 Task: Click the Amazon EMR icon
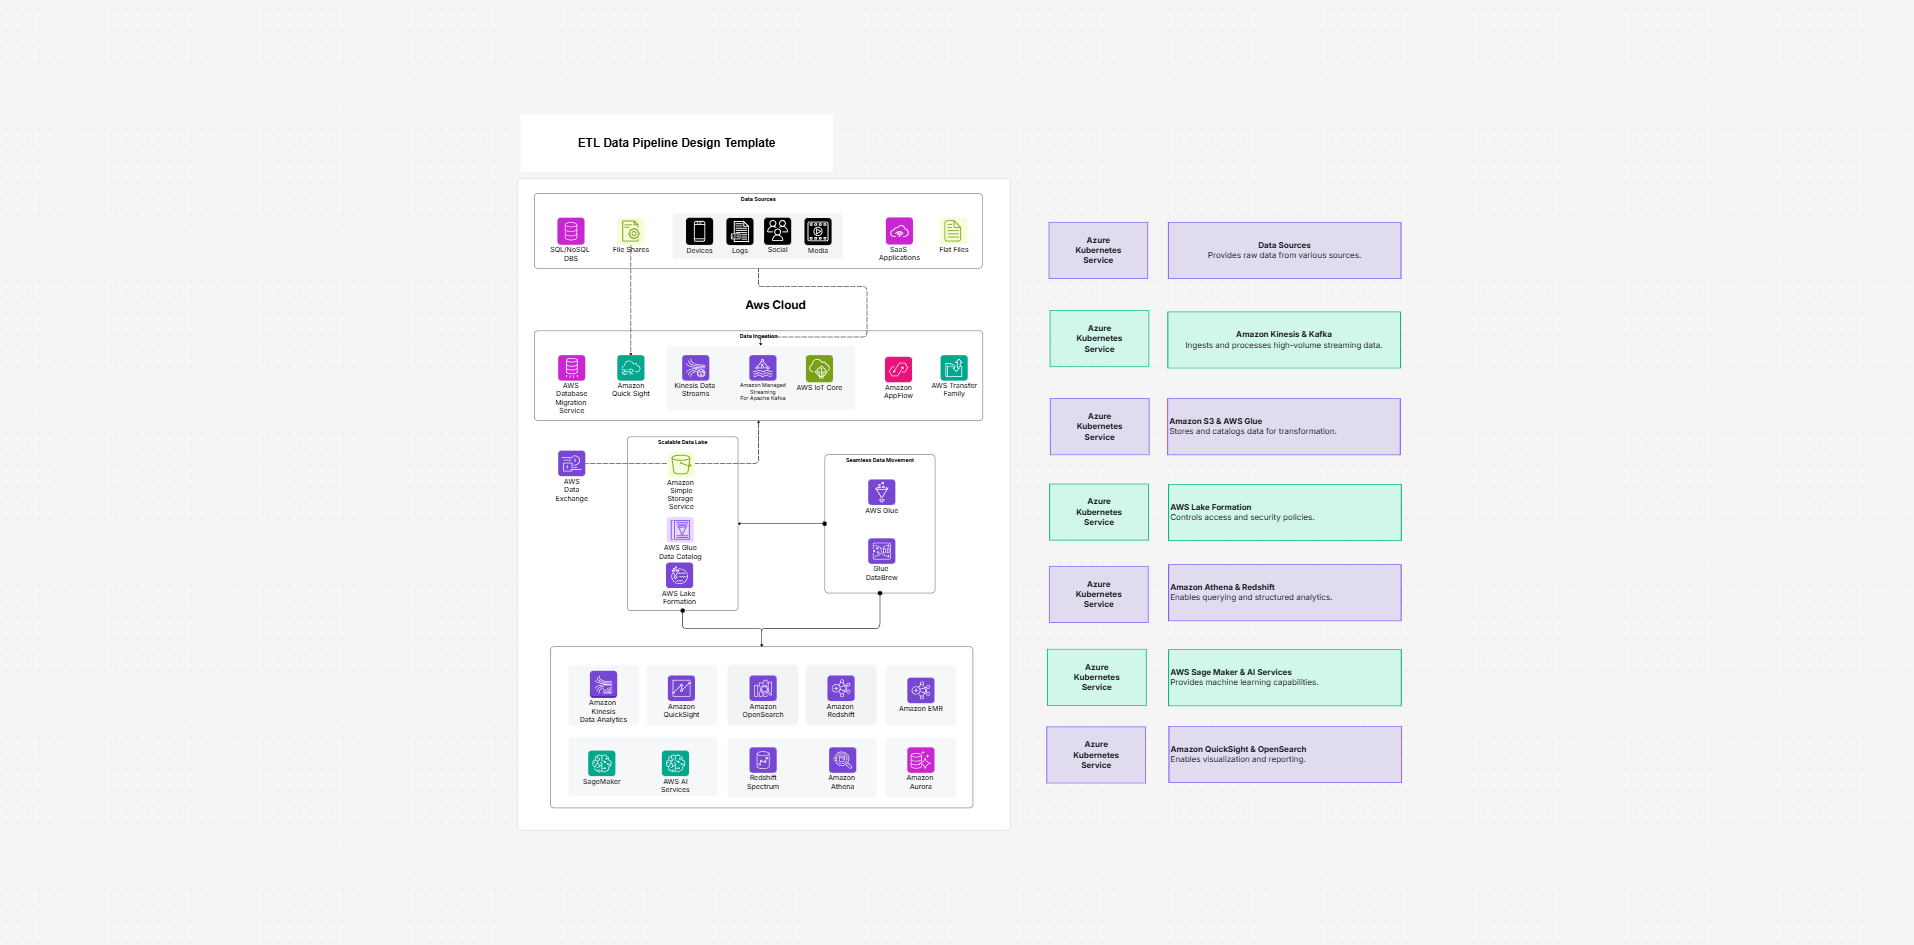pos(921,690)
